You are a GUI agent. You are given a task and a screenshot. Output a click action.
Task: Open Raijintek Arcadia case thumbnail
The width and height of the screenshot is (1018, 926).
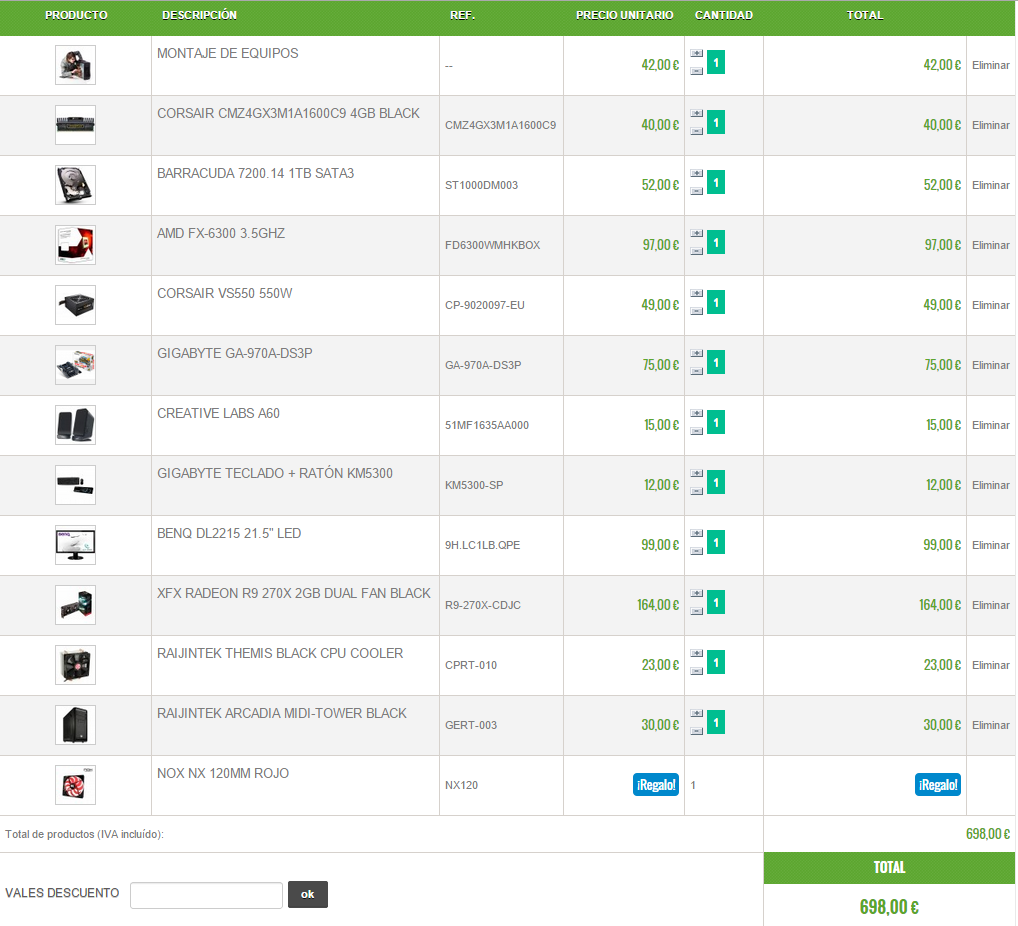(x=75, y=725)
